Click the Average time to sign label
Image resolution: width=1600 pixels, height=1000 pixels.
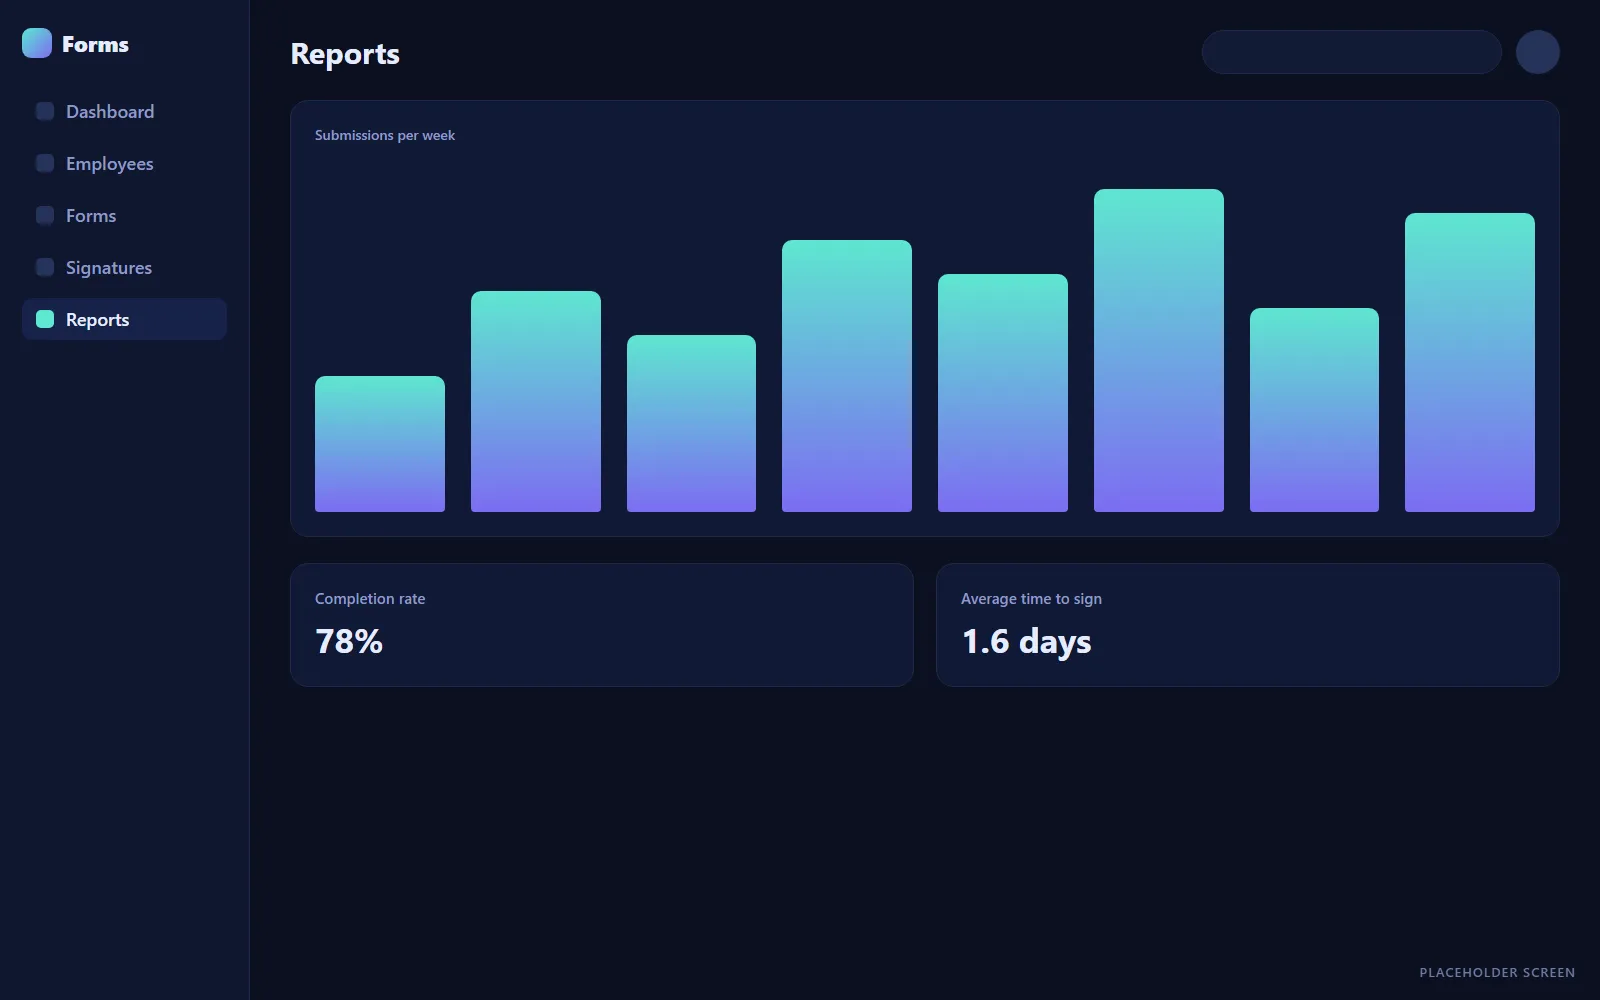pos(1031,599)
